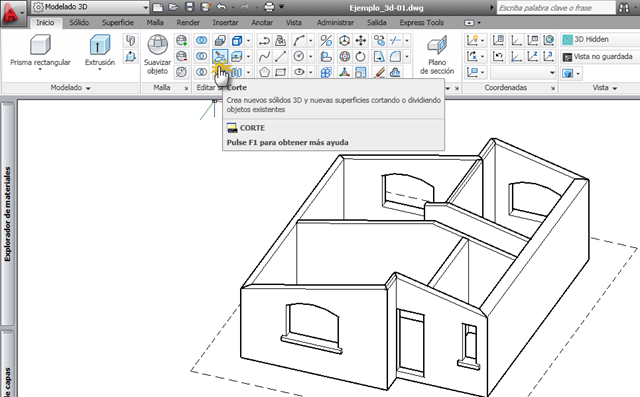This screenshot has width=640, height=397.
Task: Click the Plano de sección button
Action: pyautogui.click(x=437, y=55)
